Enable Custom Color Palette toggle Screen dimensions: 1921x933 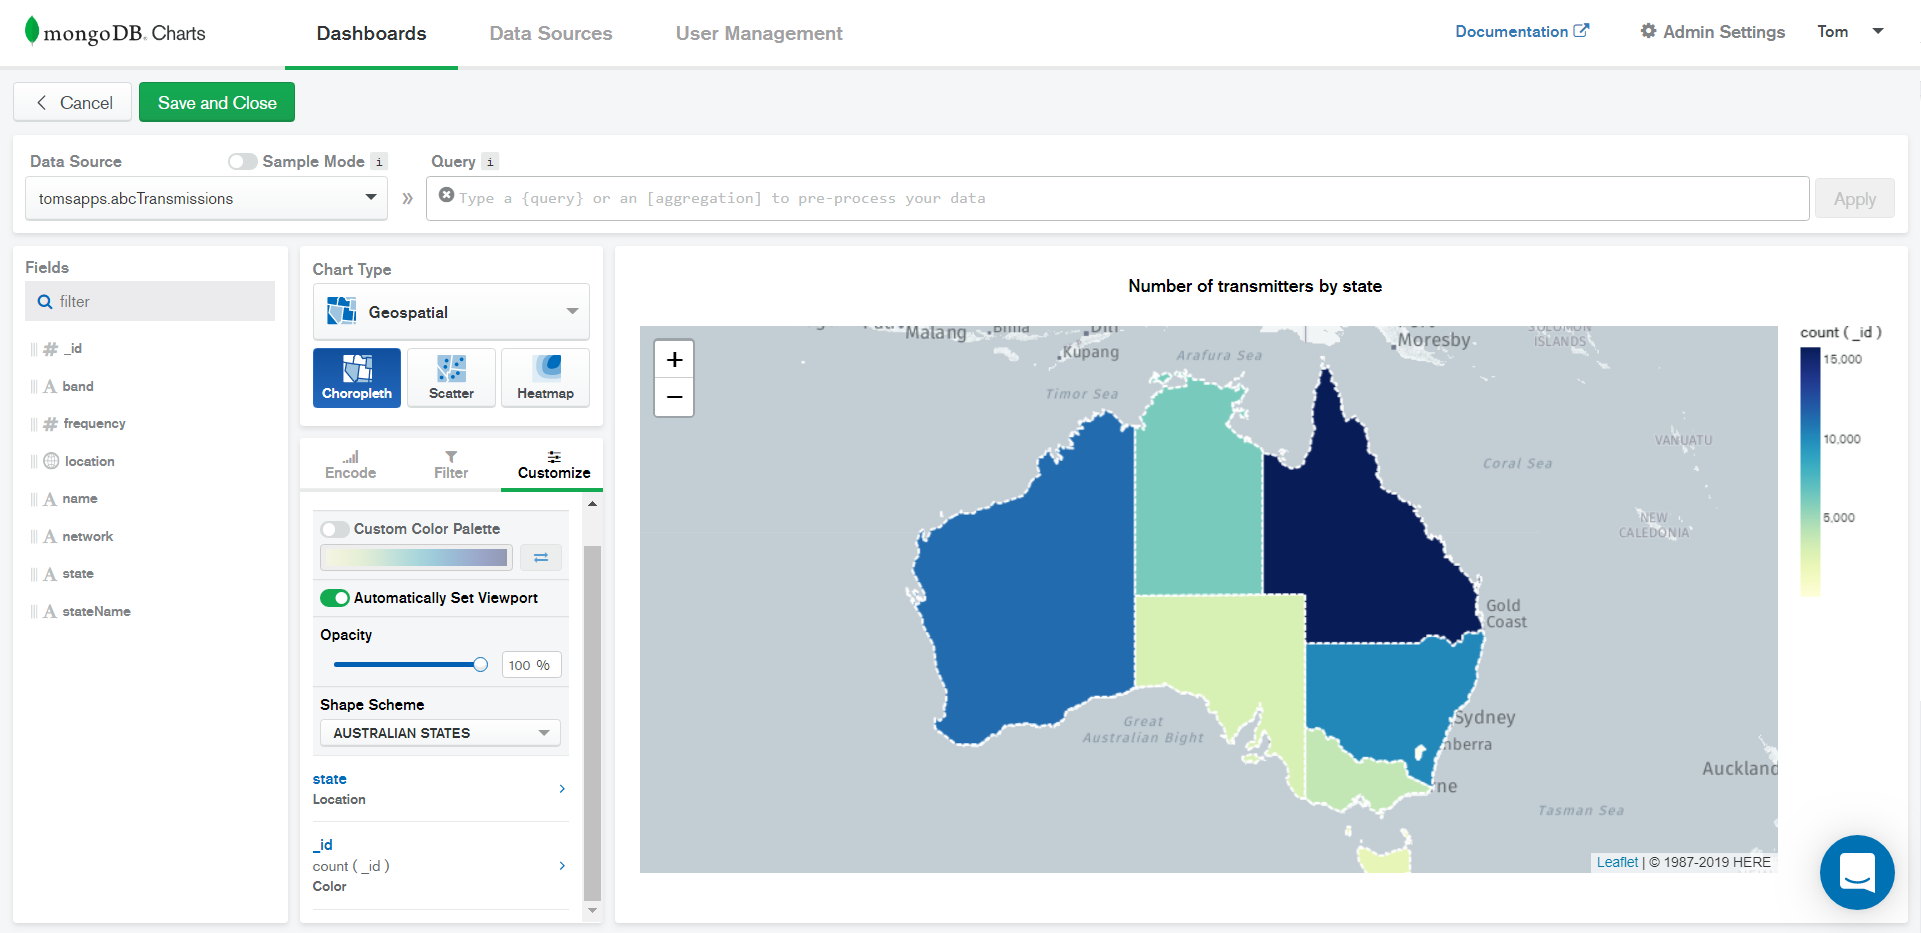tap(334, 529)
